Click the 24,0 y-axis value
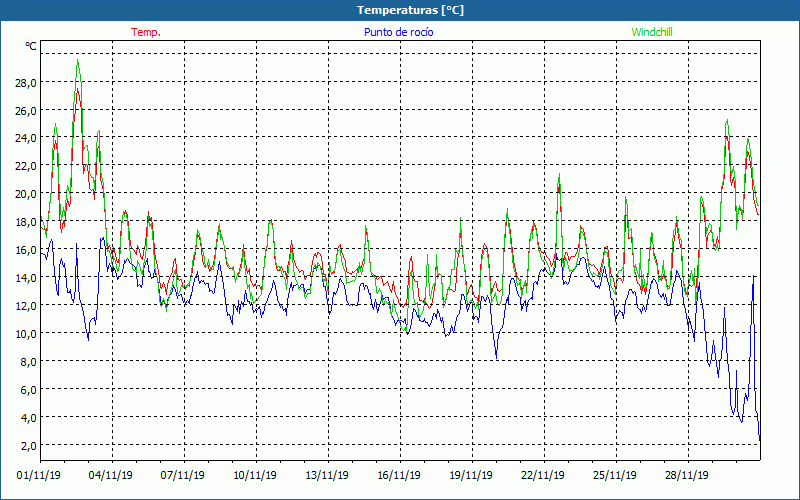800x500 pixels. (26, 138)
